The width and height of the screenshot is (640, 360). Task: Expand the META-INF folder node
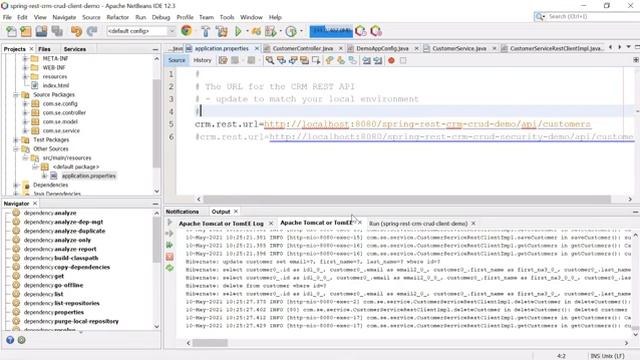tap(25, 58)
